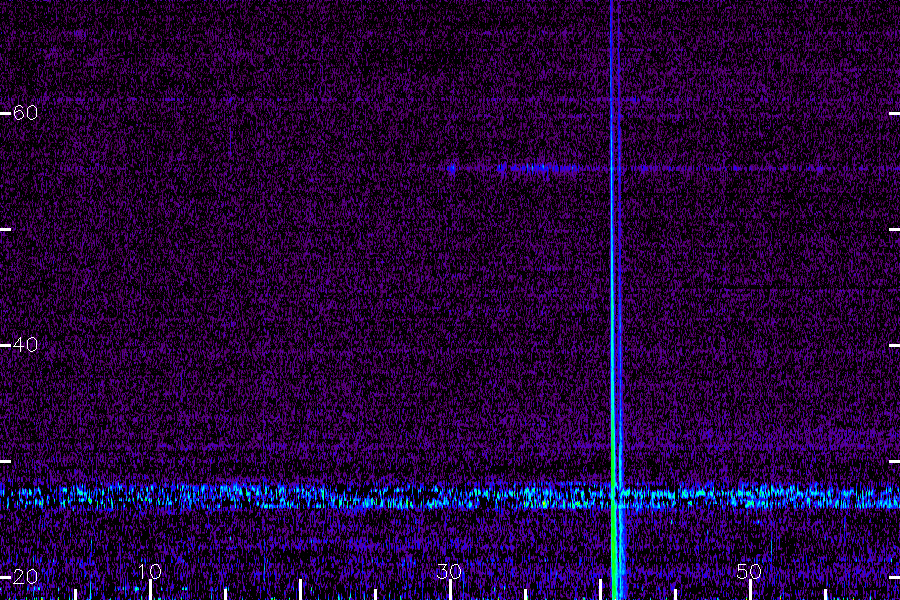This screenshot has width=900, height=600.
Task: Click the 40 label on vertical axis
Action: [25, 344]
